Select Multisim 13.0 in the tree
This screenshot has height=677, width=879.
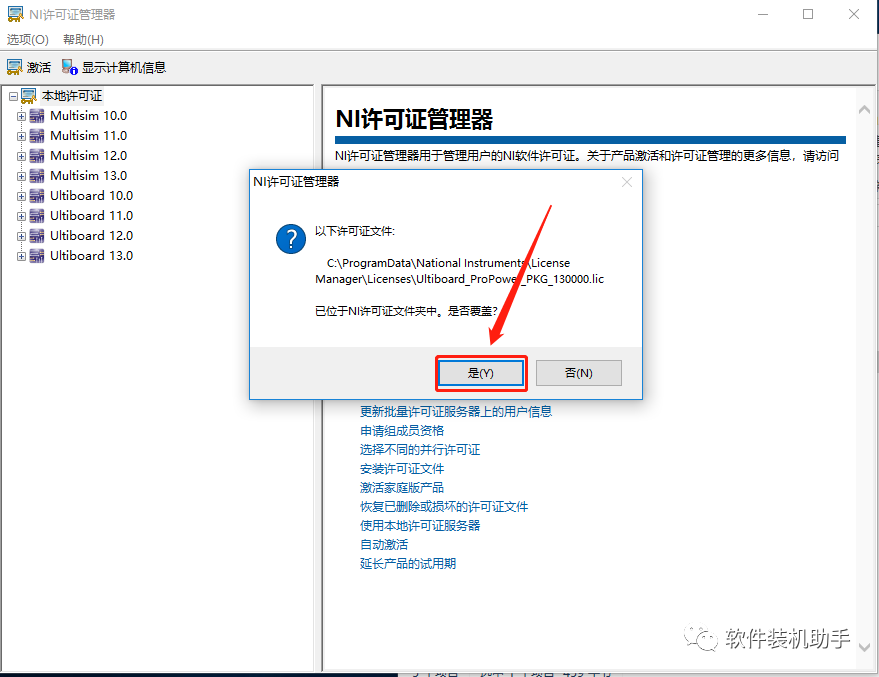tap(89, 176)
